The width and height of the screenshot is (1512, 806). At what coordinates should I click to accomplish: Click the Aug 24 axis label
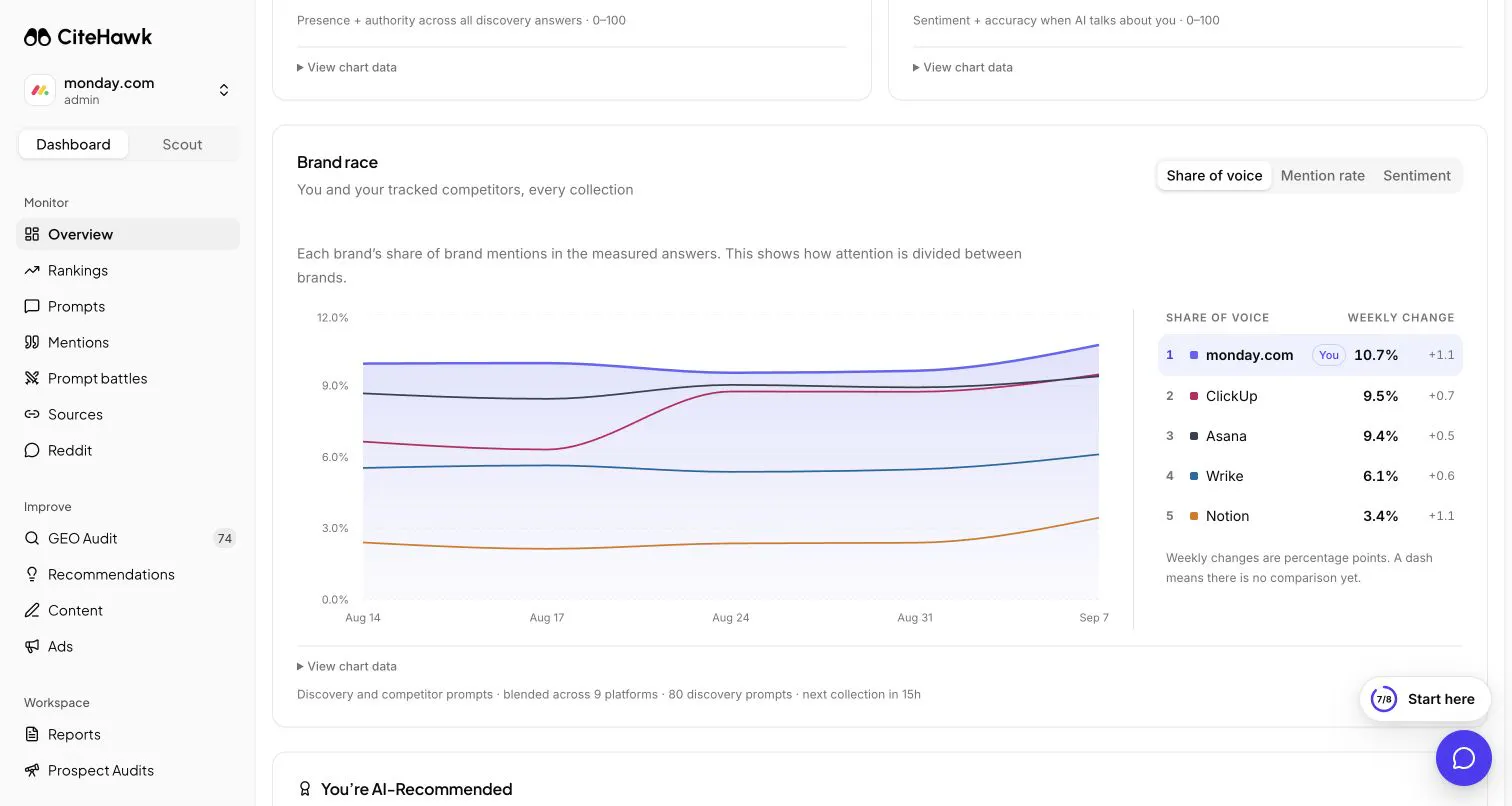click(x=730, y=618)
